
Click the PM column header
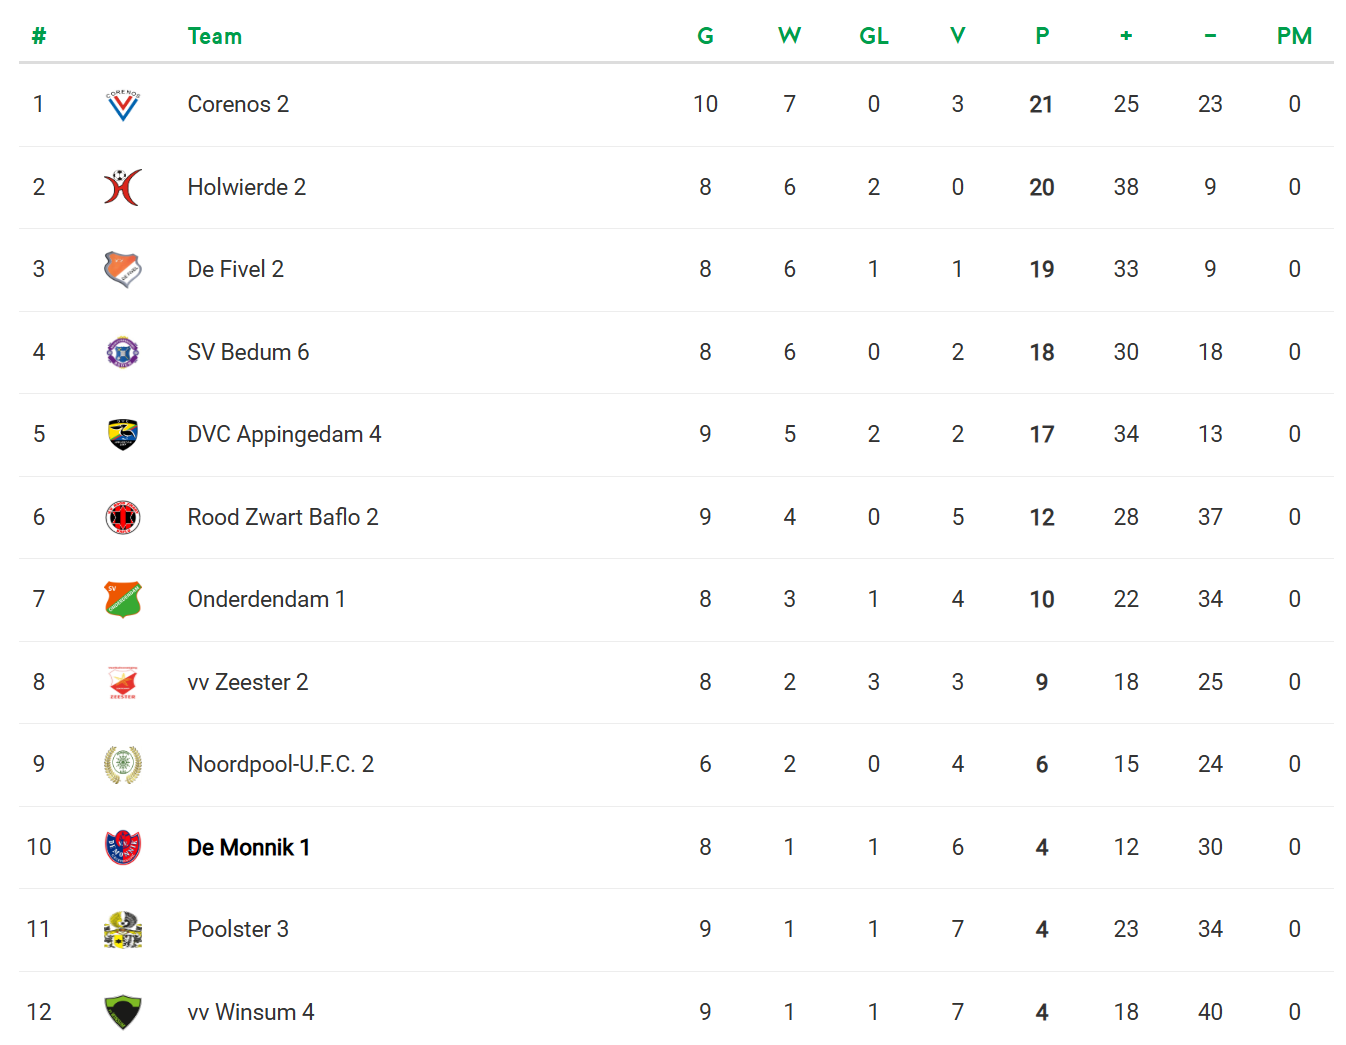tap(1294, 36)
